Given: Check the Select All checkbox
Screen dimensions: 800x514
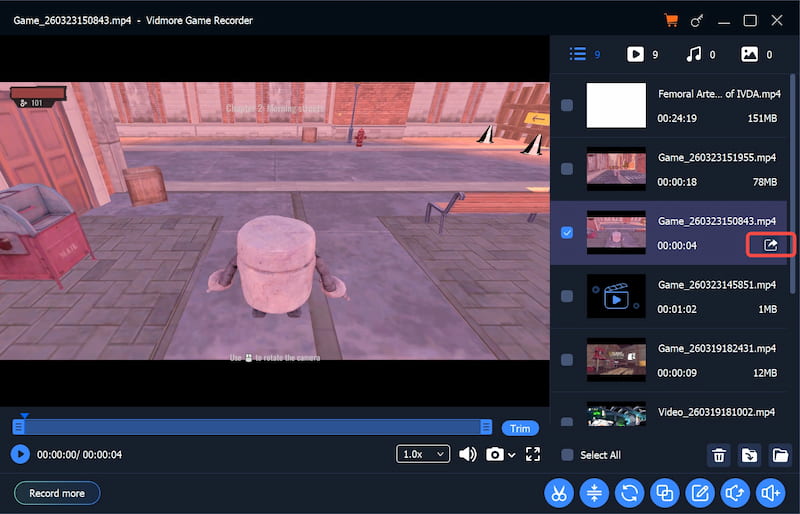Looking at the screenshot, I should (567, 455).
